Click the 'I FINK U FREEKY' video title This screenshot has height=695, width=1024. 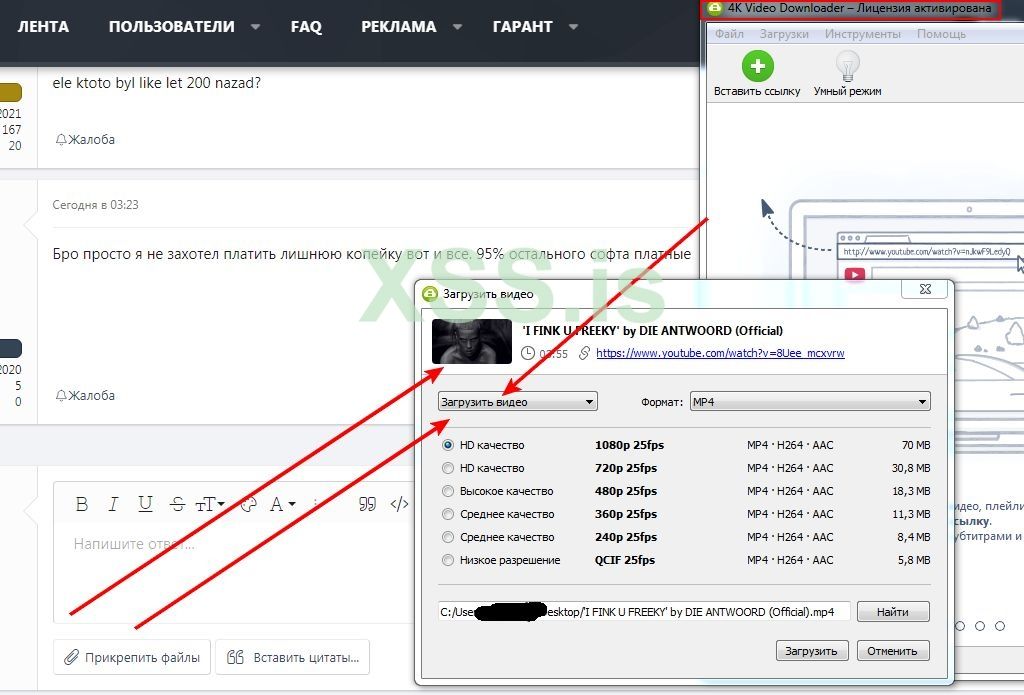(x=652, y=331)
